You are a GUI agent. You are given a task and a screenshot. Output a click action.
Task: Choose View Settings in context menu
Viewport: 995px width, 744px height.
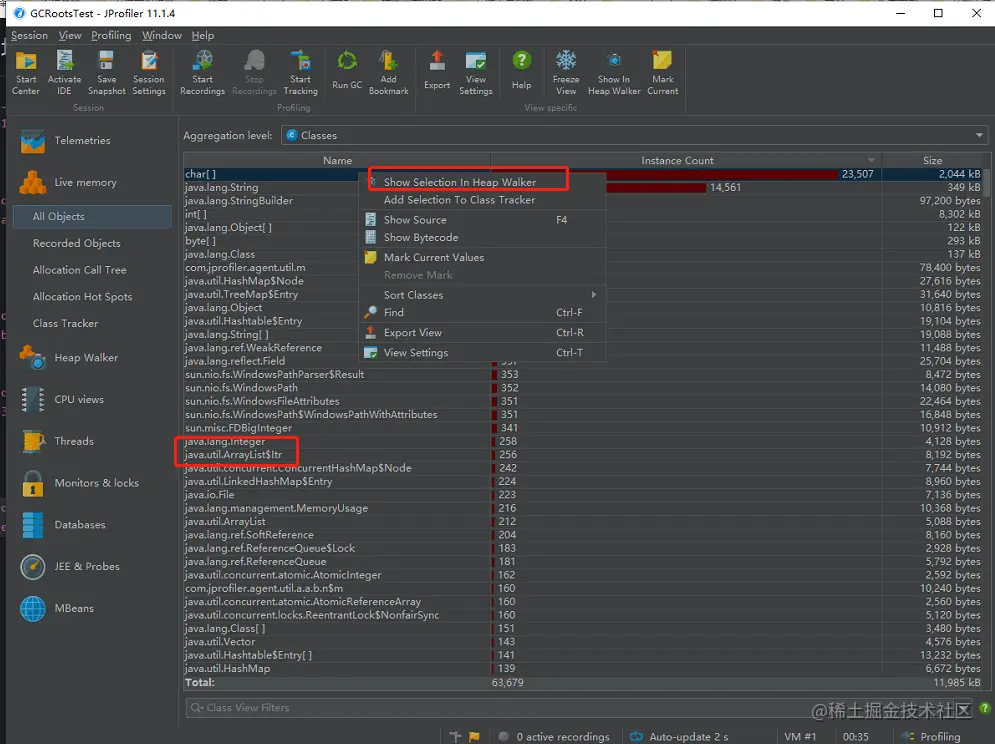482,352
